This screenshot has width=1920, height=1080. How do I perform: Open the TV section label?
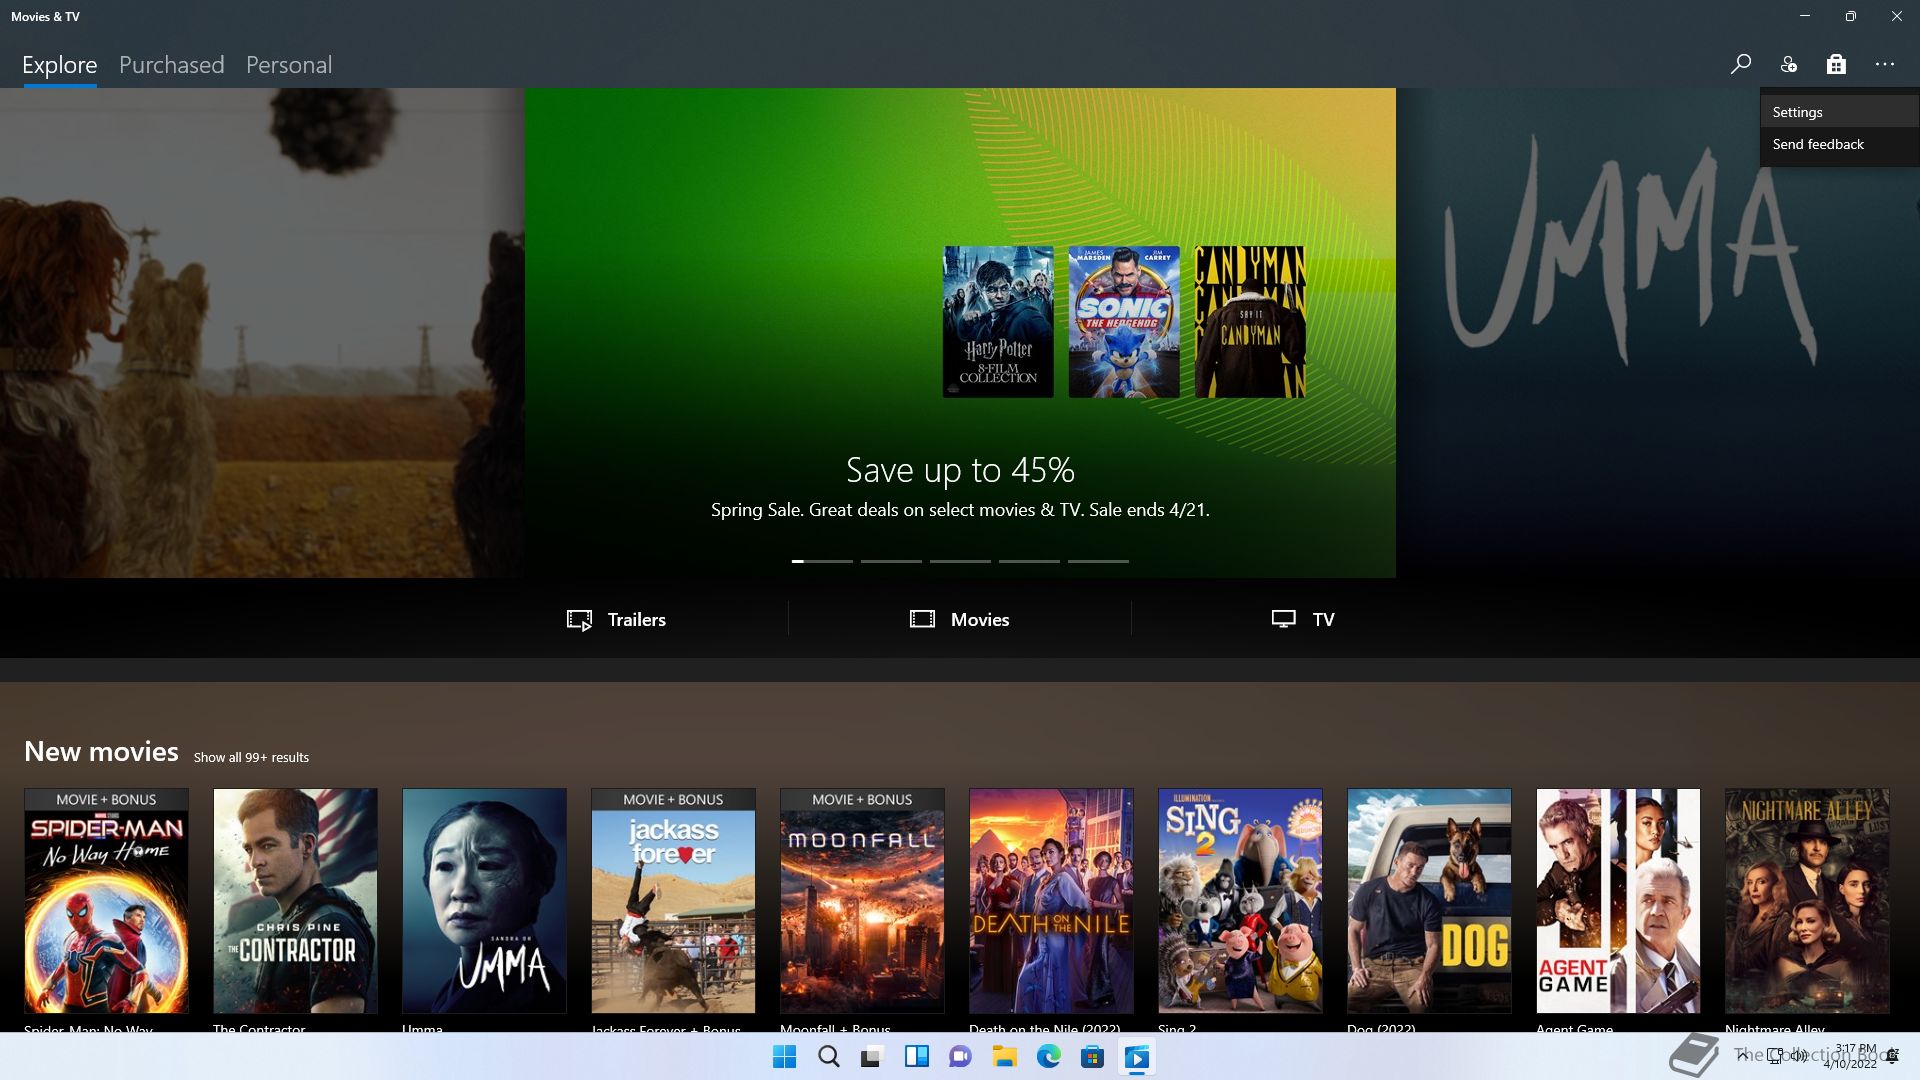[1323, 620]
